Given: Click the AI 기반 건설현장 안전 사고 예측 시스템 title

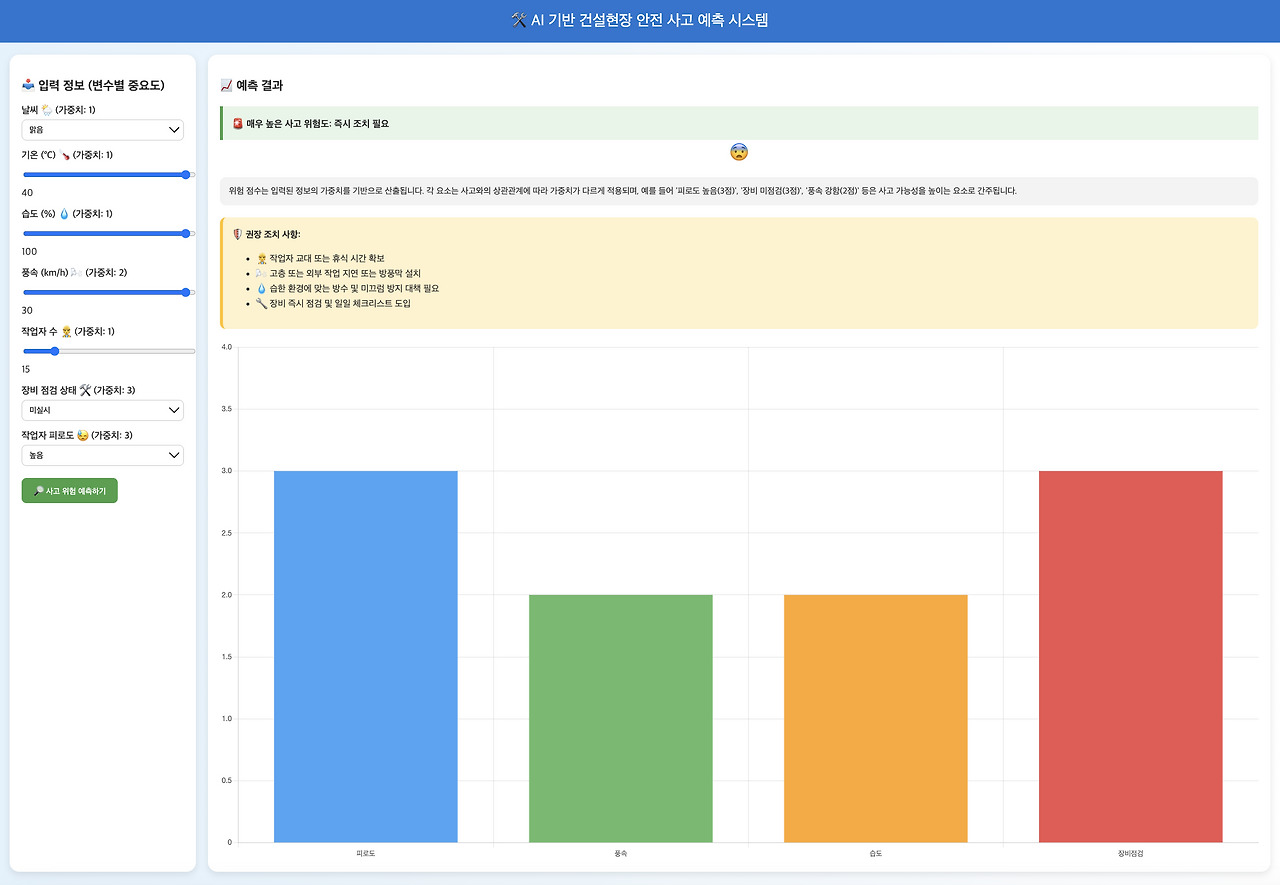Looking at the screenshot, I should click(x=650, y=20).
